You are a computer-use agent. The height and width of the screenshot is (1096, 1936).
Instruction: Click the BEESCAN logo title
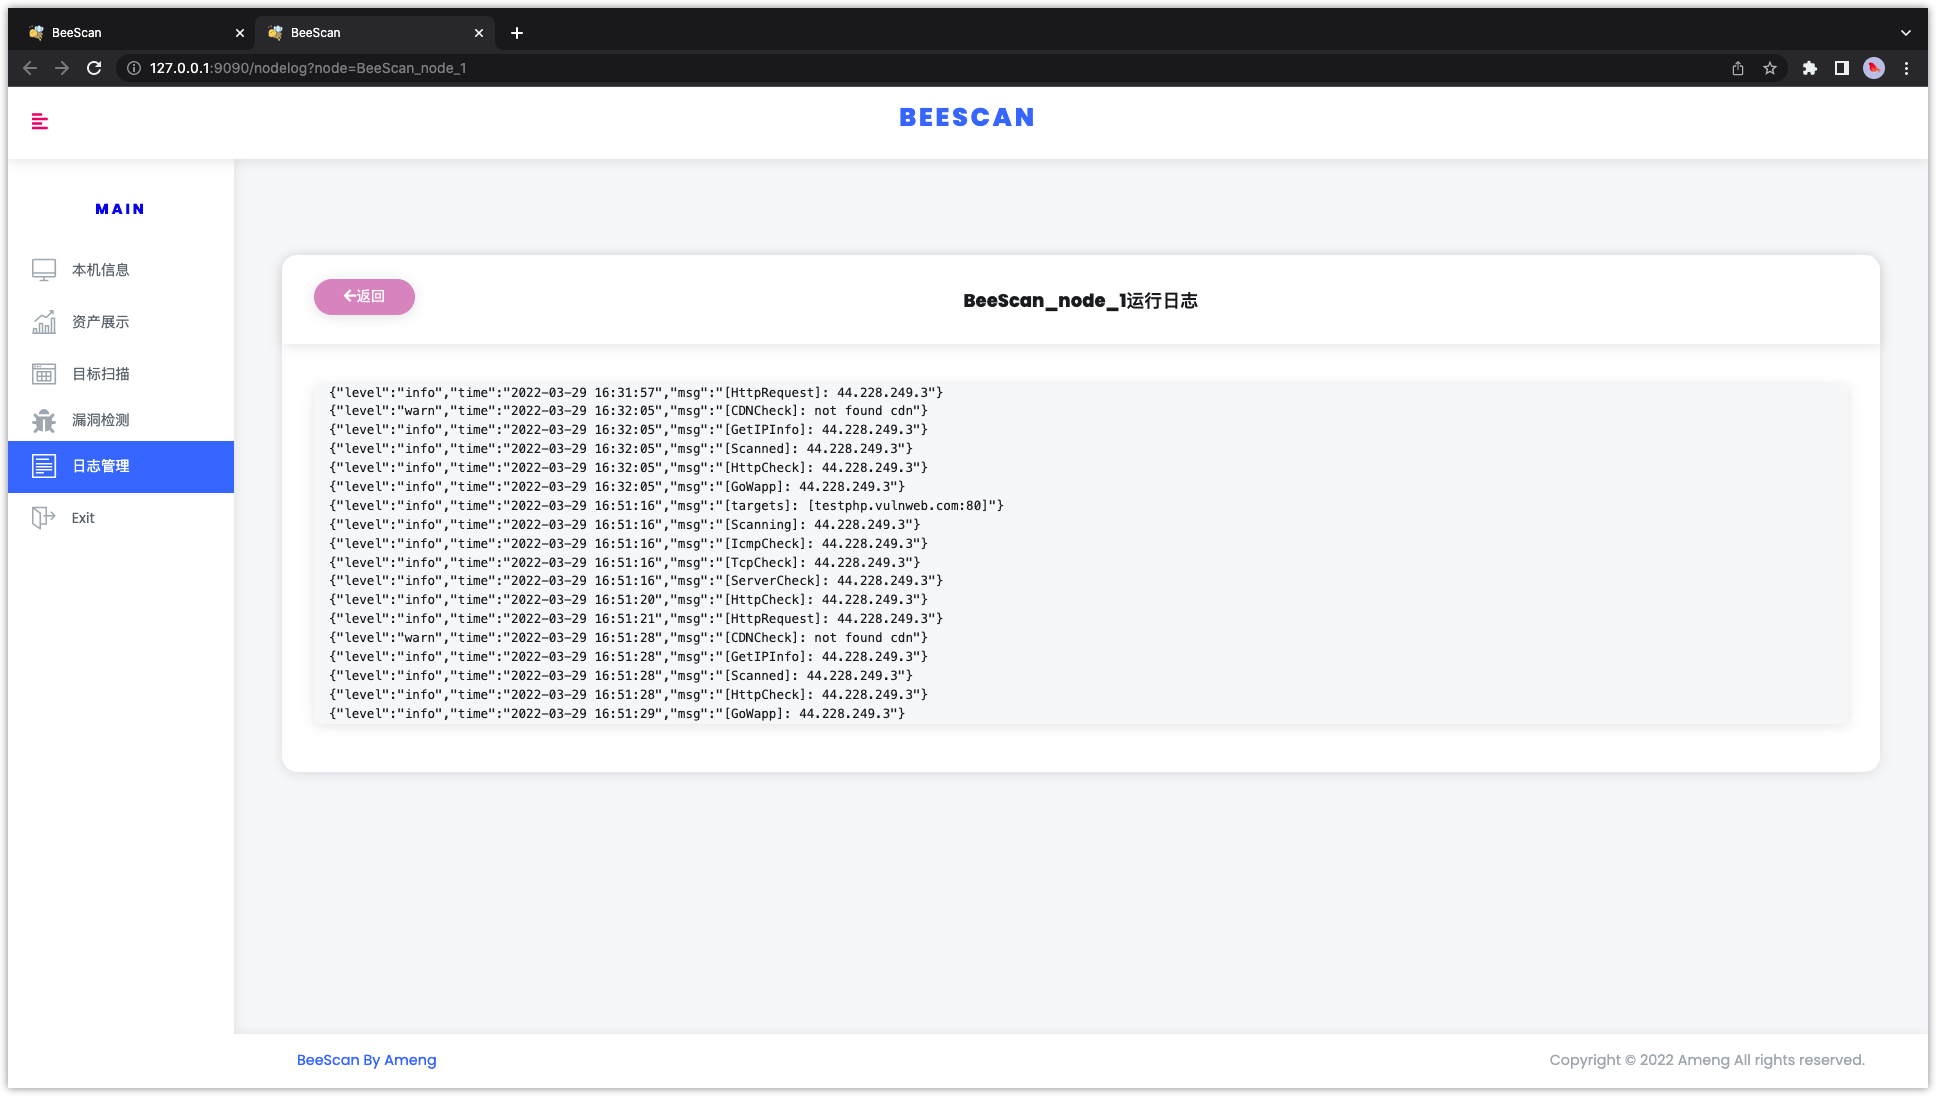click(x=966, y=118)
